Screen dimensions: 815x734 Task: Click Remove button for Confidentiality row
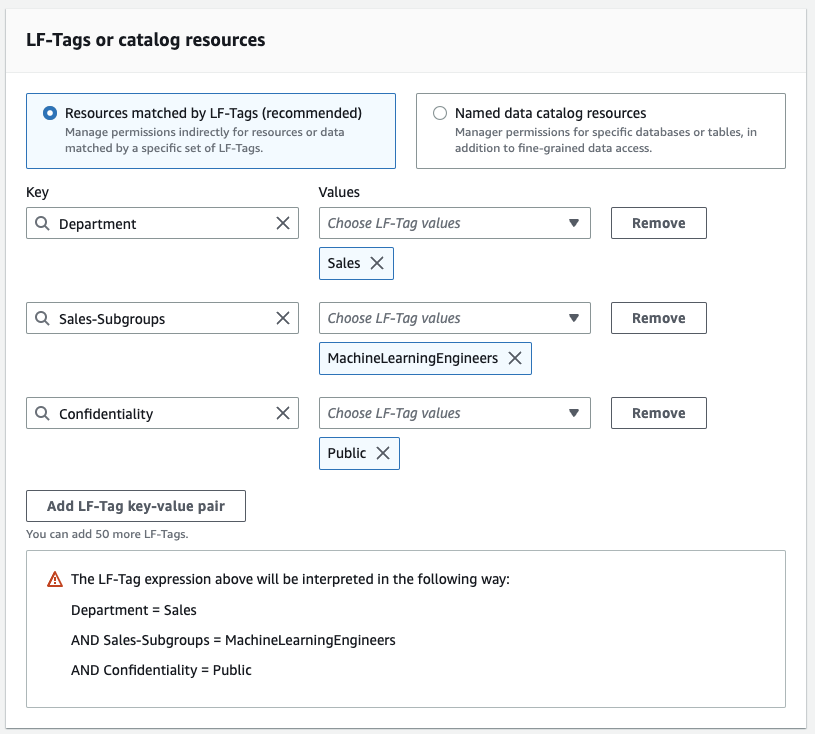click(658, 413)
